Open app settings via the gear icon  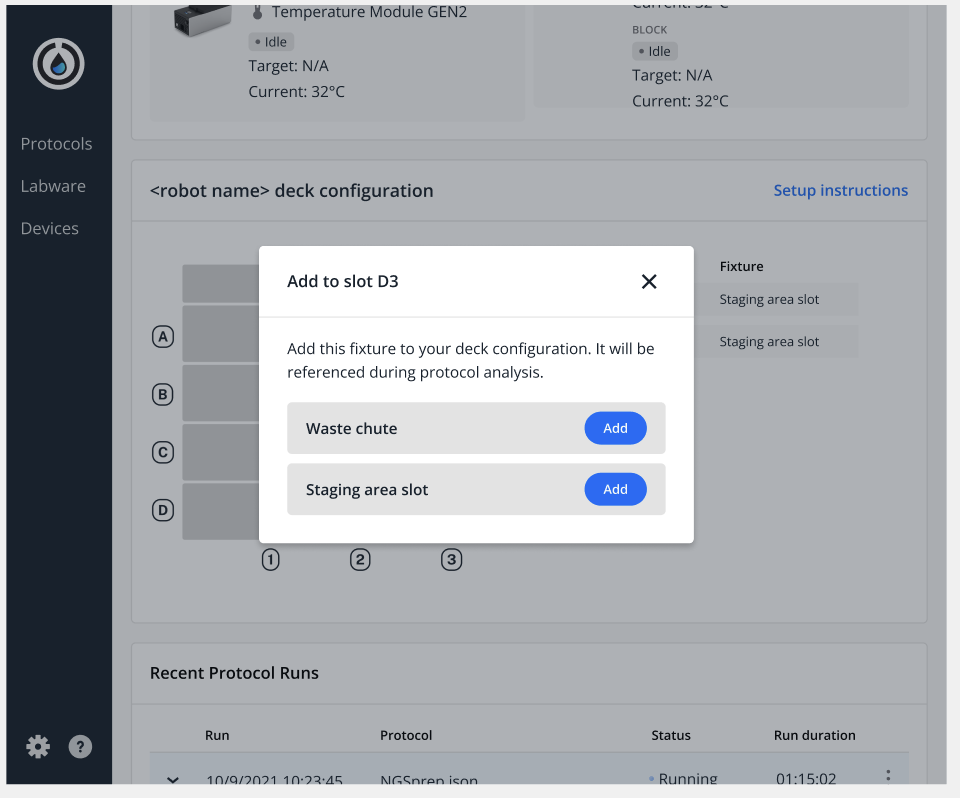[37, 746]
